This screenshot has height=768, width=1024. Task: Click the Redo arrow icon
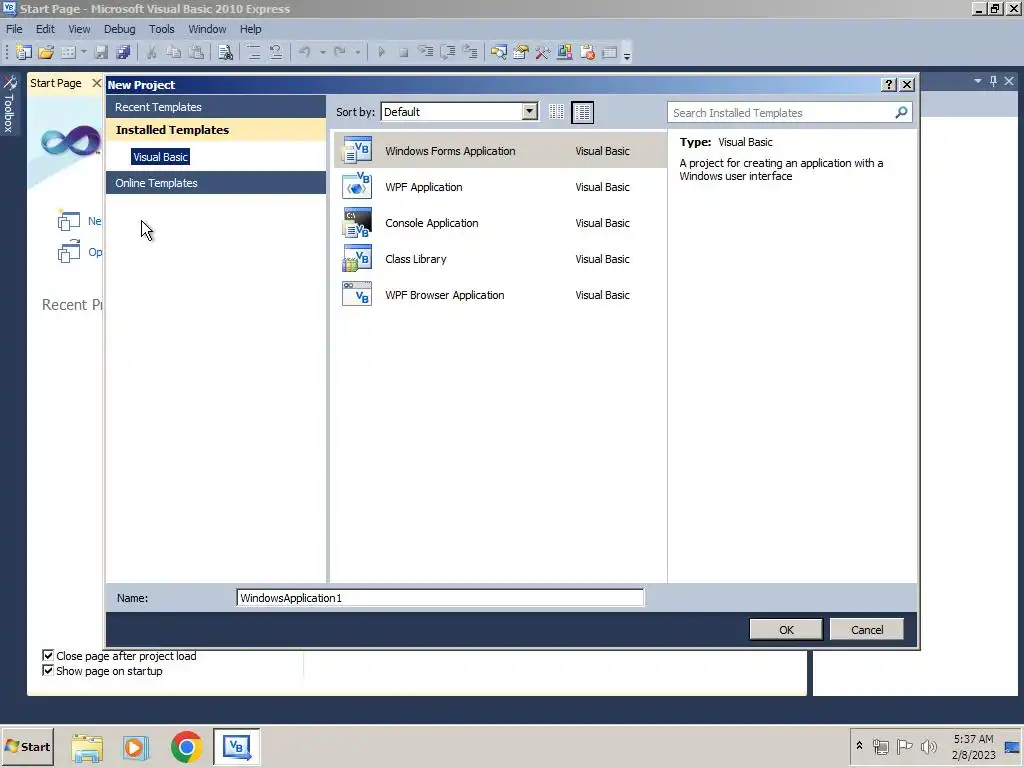coord(340,52)
